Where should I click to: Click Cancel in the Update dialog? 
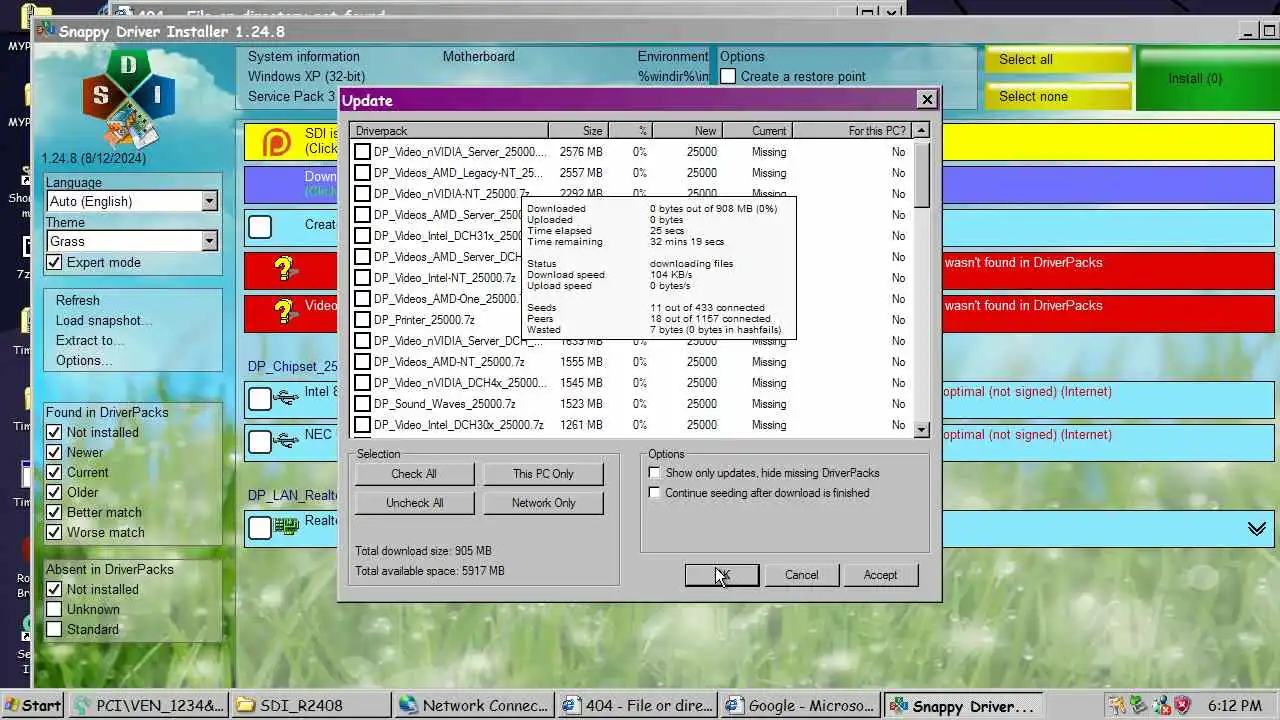(801, 575)
